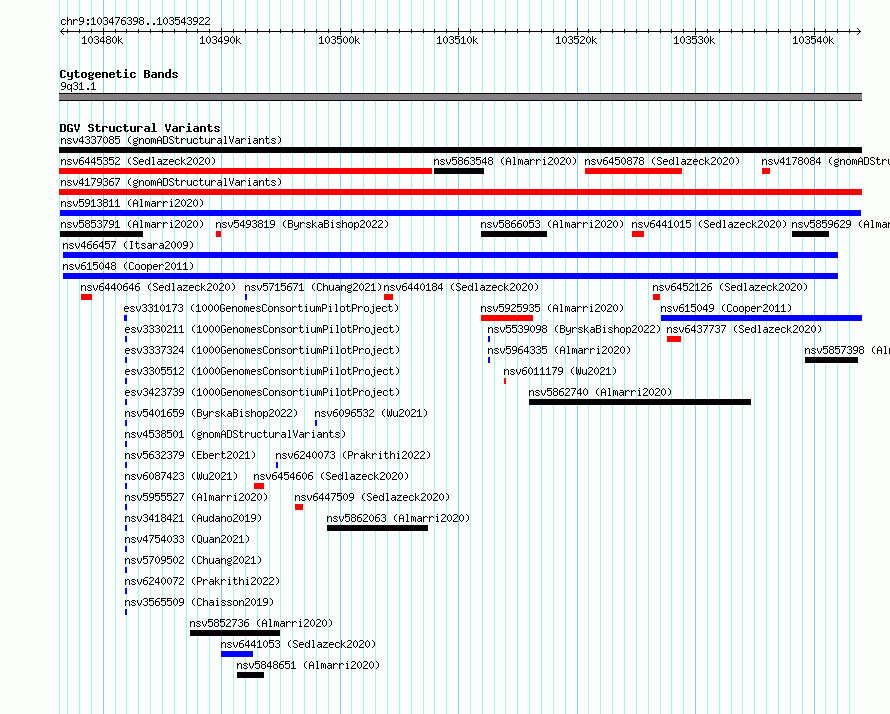The height and width of the screenshot is (714, 890).
Task: Open the nsv5964335 Almarri2020 variant
Action: (x=489, y=360)
